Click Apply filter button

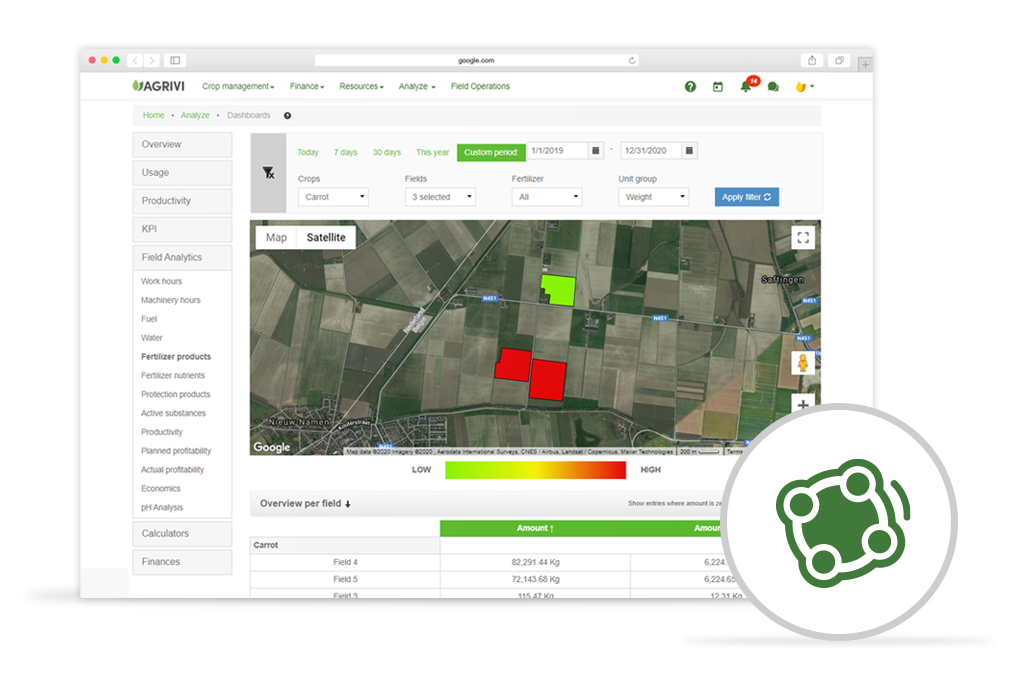[746, 197]
